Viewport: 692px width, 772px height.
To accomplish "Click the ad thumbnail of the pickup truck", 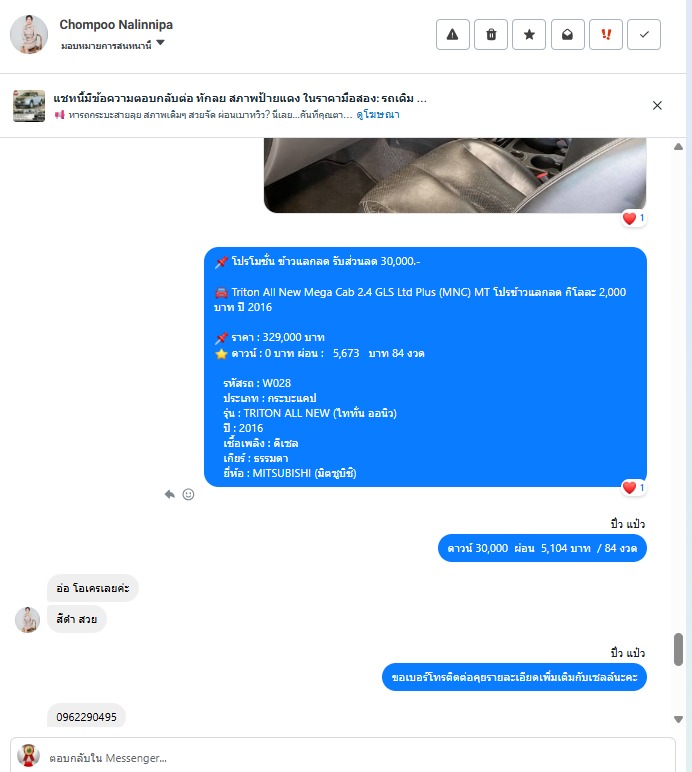I will click(29, 106).
